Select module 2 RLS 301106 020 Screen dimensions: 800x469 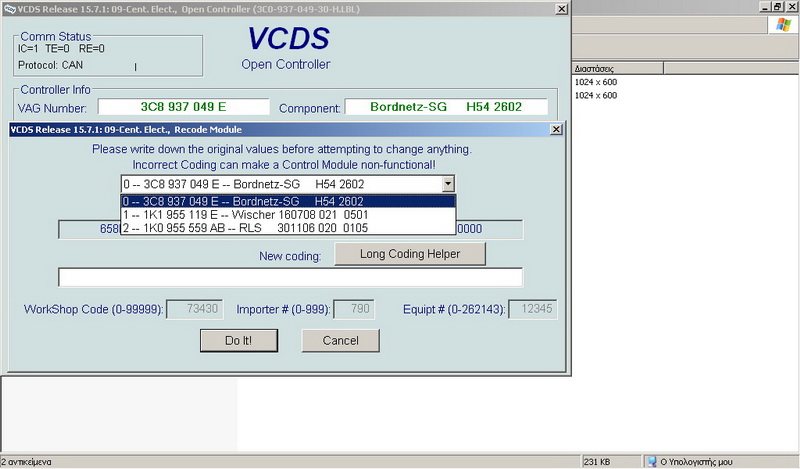pos(288,228)
